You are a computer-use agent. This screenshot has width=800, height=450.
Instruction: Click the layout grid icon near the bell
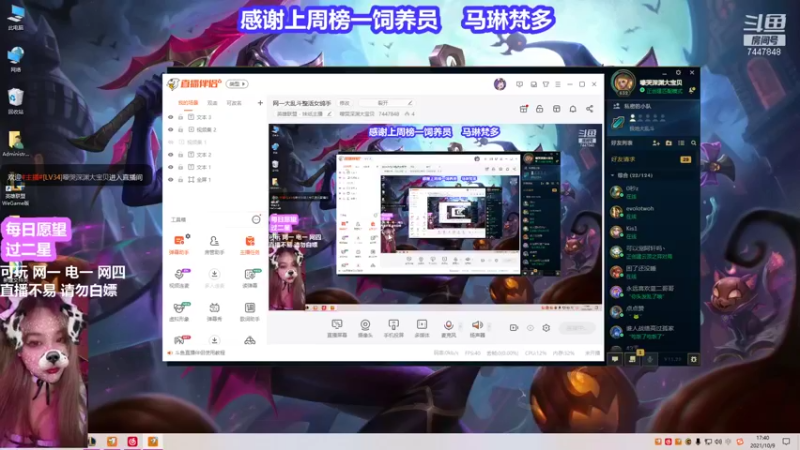[556, 109]
